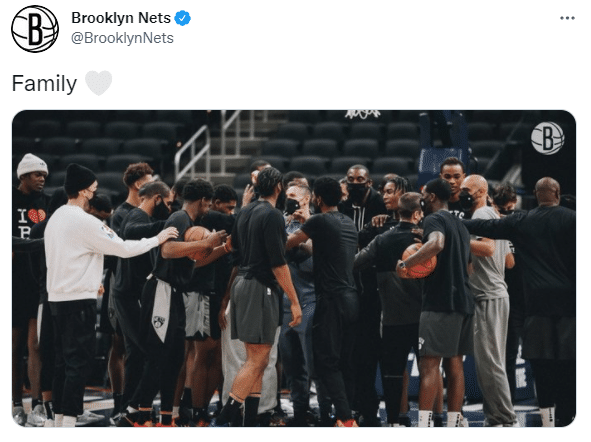Open the tweet's three-dot more menu
Screen dimensions: 591x442
[567, 18]
